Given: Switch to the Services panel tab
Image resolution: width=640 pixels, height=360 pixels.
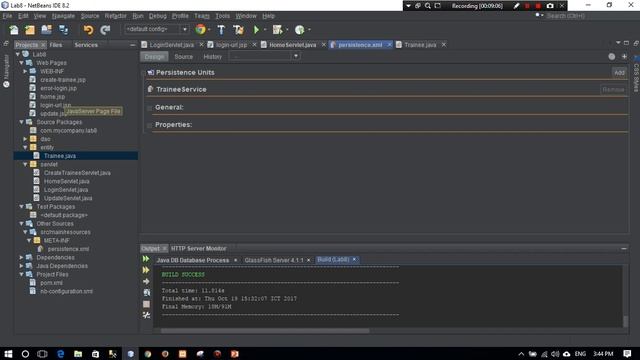Looking at the screenshot, I should pyautogui.click(x=86, y=45).
